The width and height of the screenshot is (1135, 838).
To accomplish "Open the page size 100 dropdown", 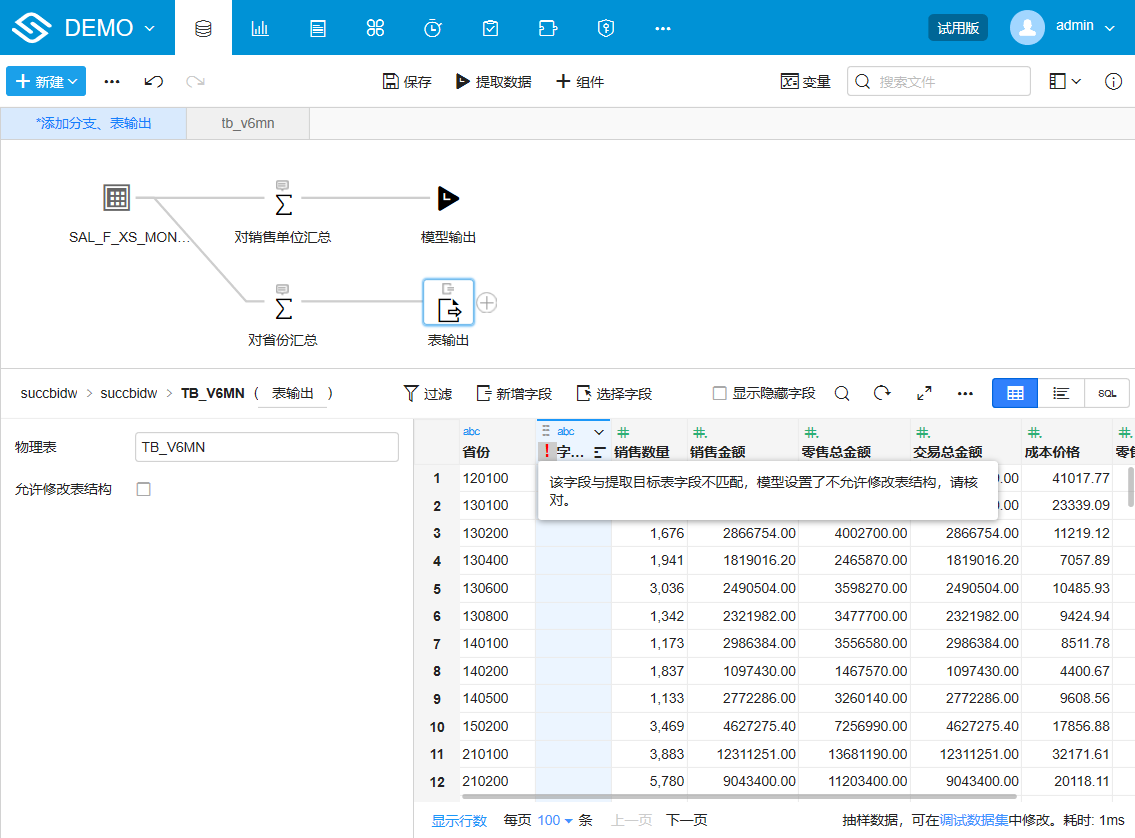I will pyautogui.click(x=555, y=820).
